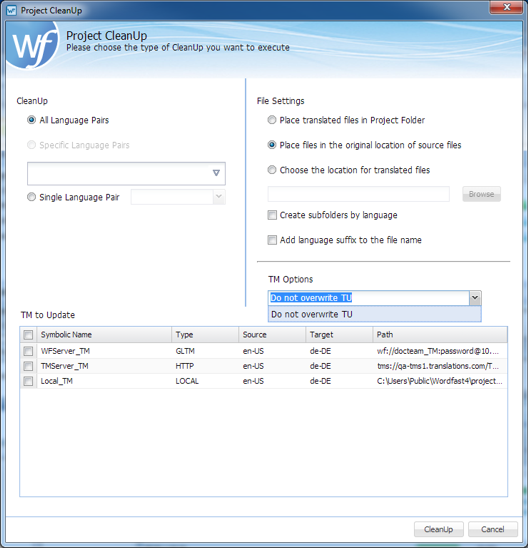This screenshot has height=548, width=528.
Task: Check the Local_TM row checkbox
Action: [x=28, y=381]
